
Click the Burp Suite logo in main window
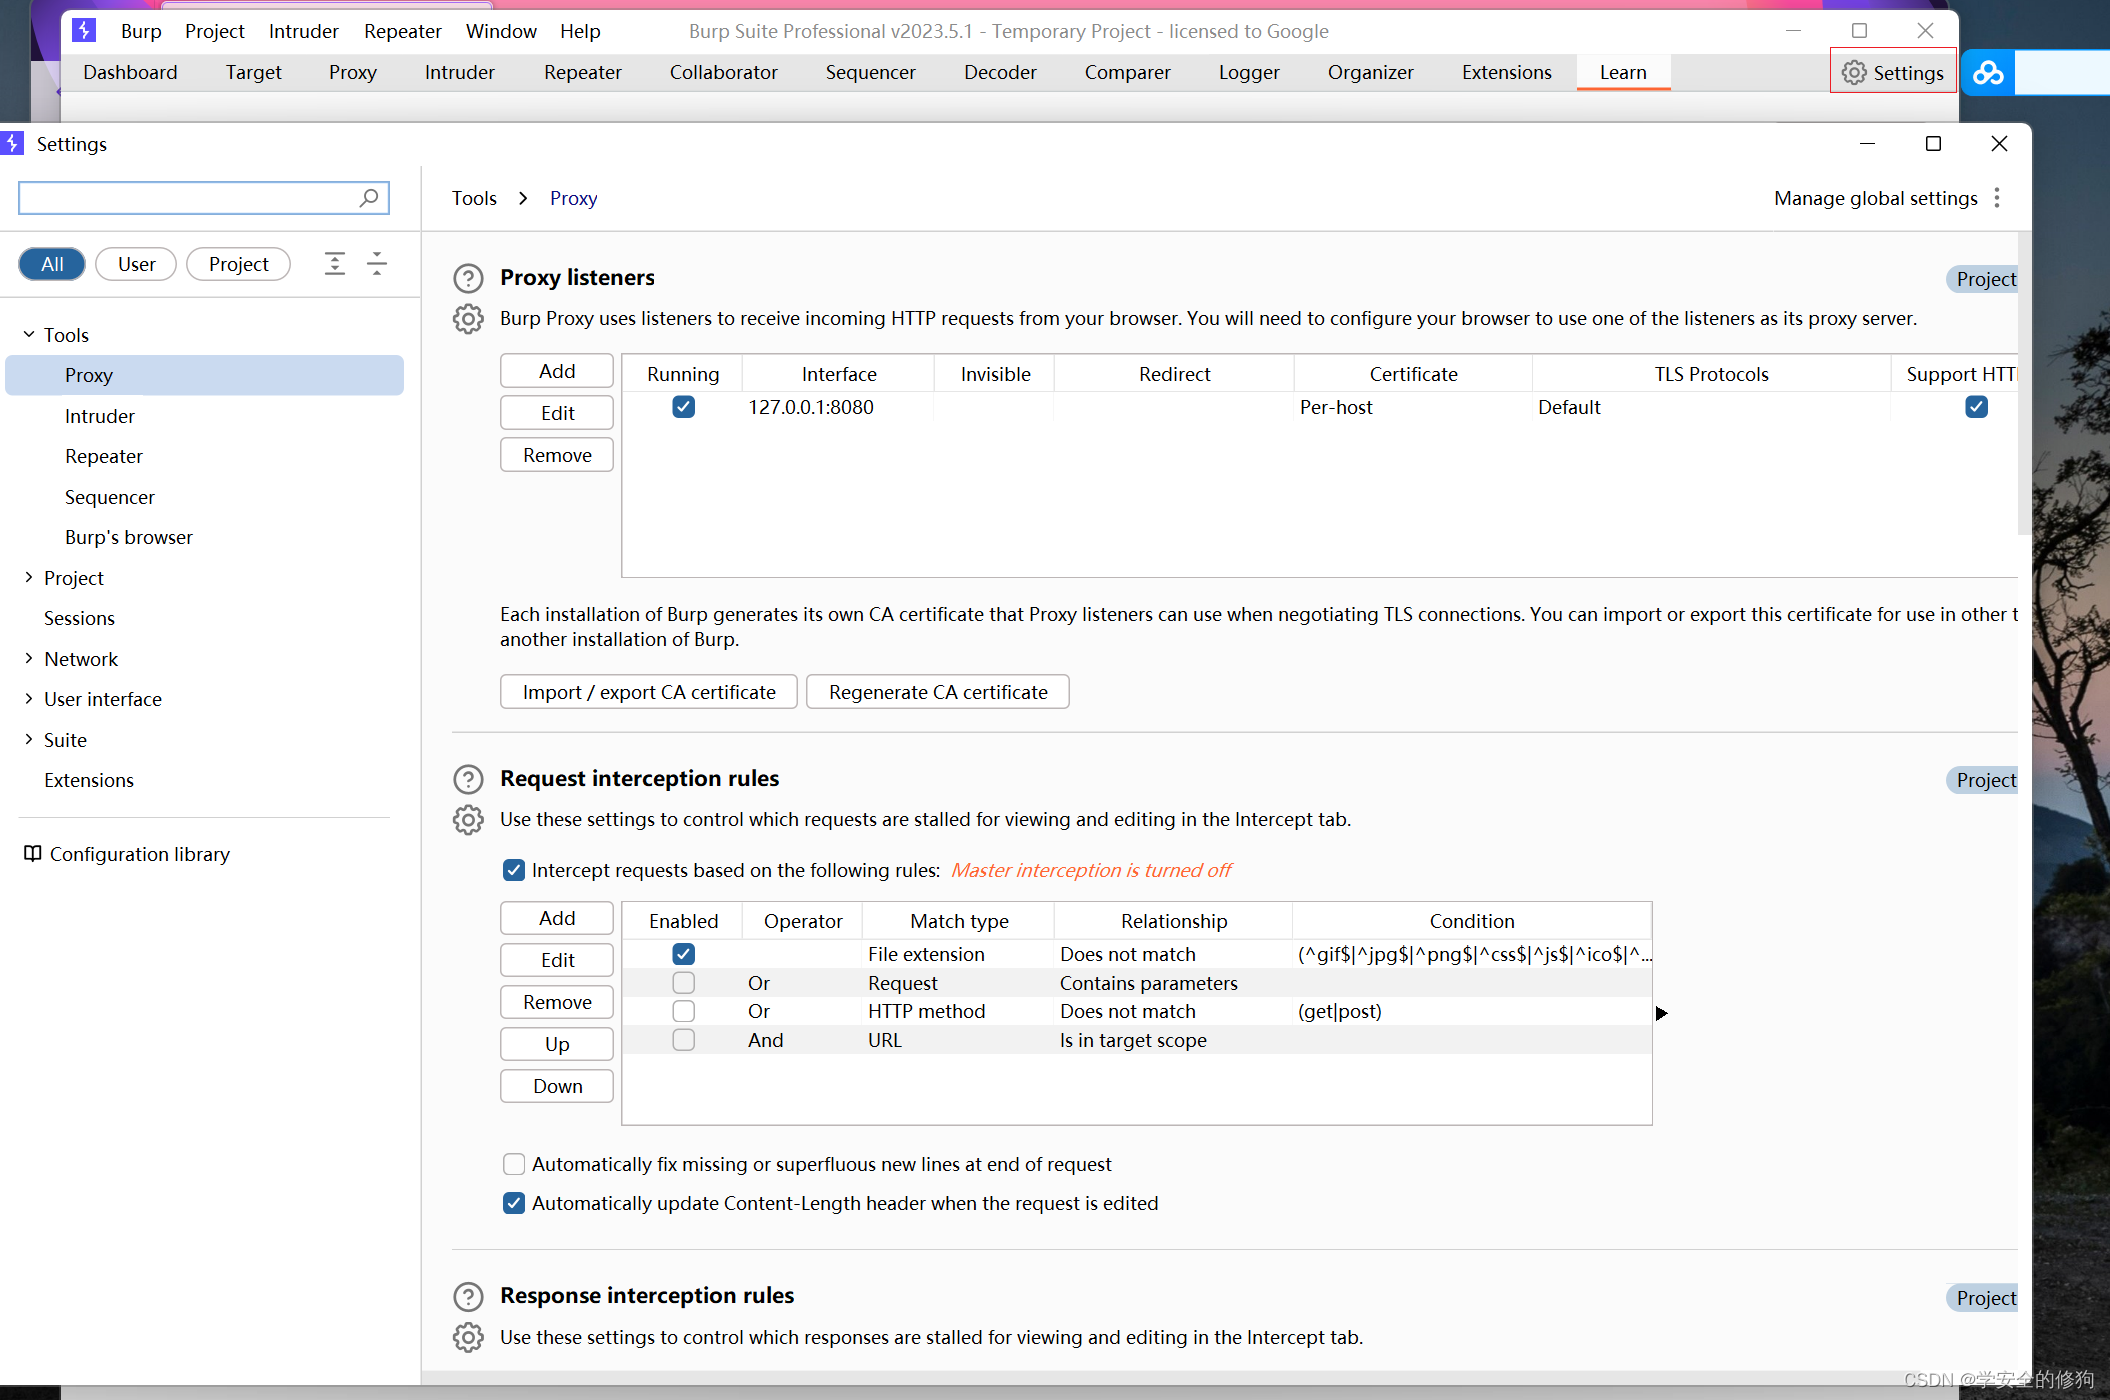pos(84,30)
